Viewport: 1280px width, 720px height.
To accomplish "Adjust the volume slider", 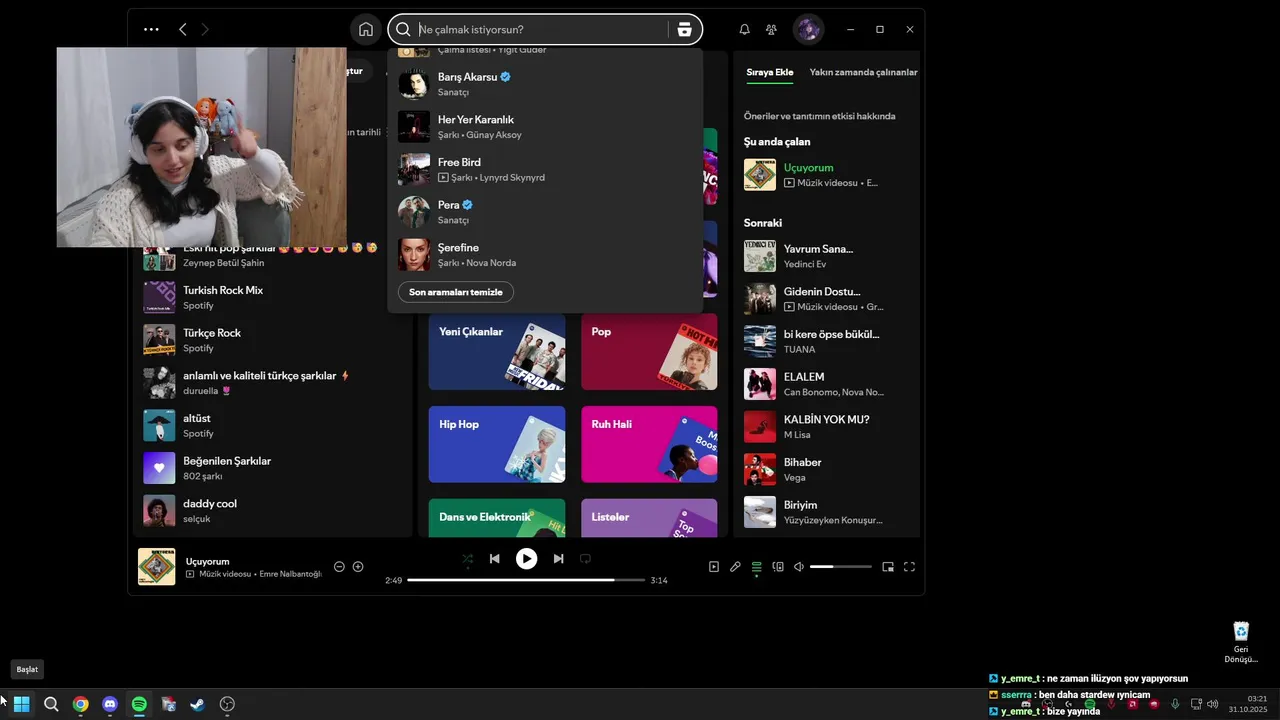I will [840, 567].
